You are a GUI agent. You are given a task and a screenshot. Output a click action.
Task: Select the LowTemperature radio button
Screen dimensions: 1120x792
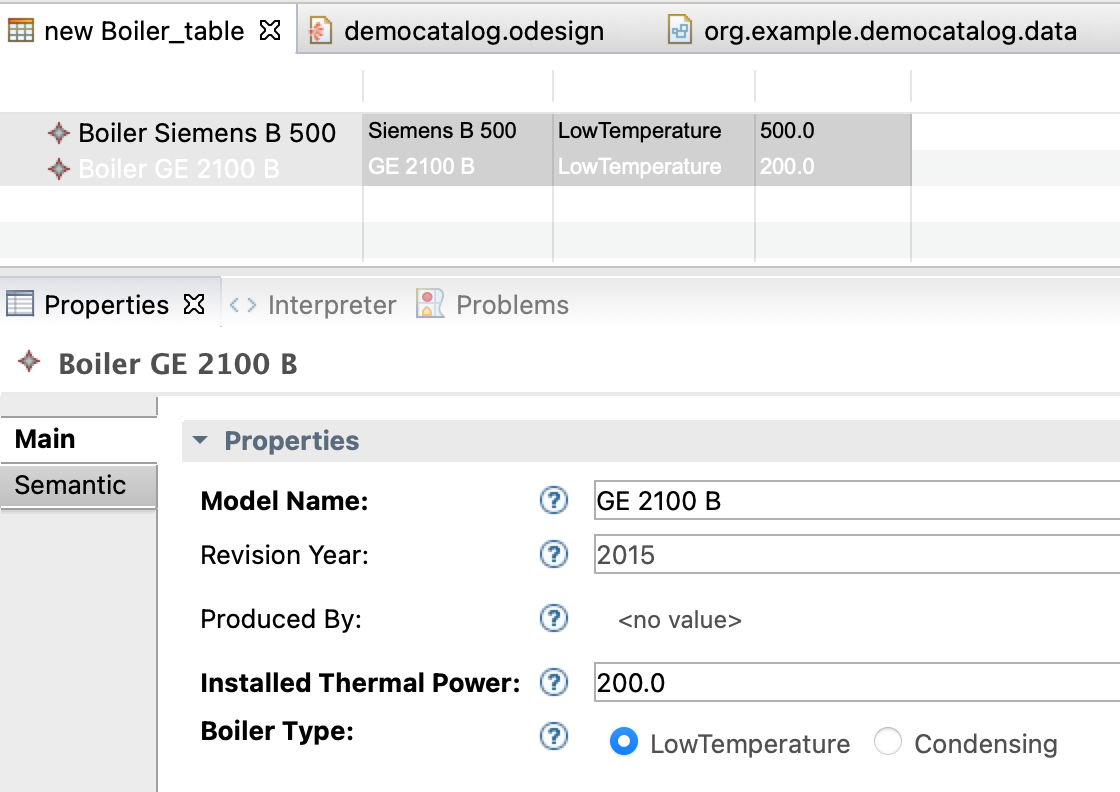tap(624, 741)
